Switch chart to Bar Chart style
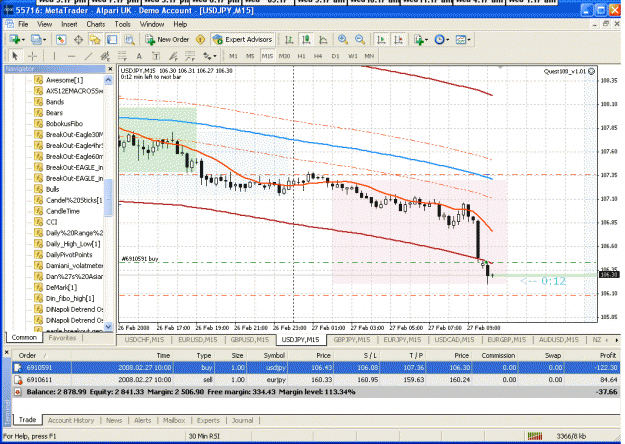 tap(289, 39)
